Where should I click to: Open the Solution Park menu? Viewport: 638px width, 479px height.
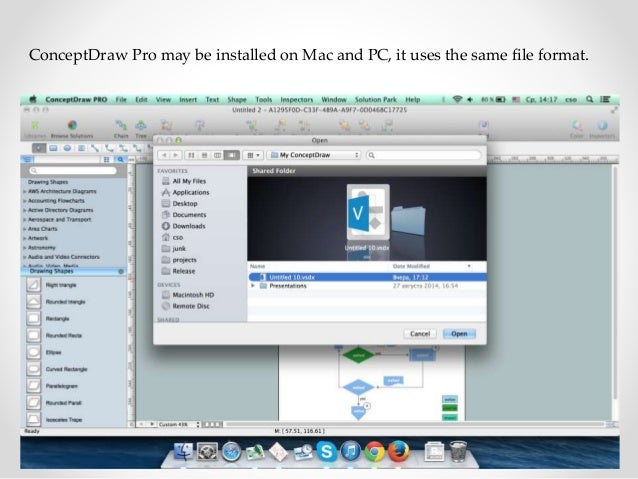click(376, 99)
